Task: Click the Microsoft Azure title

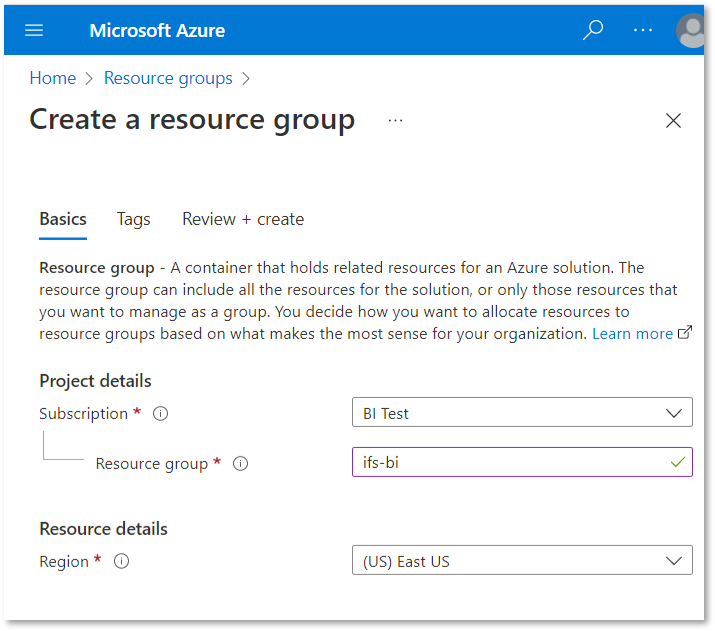Action: coord(157,31)
